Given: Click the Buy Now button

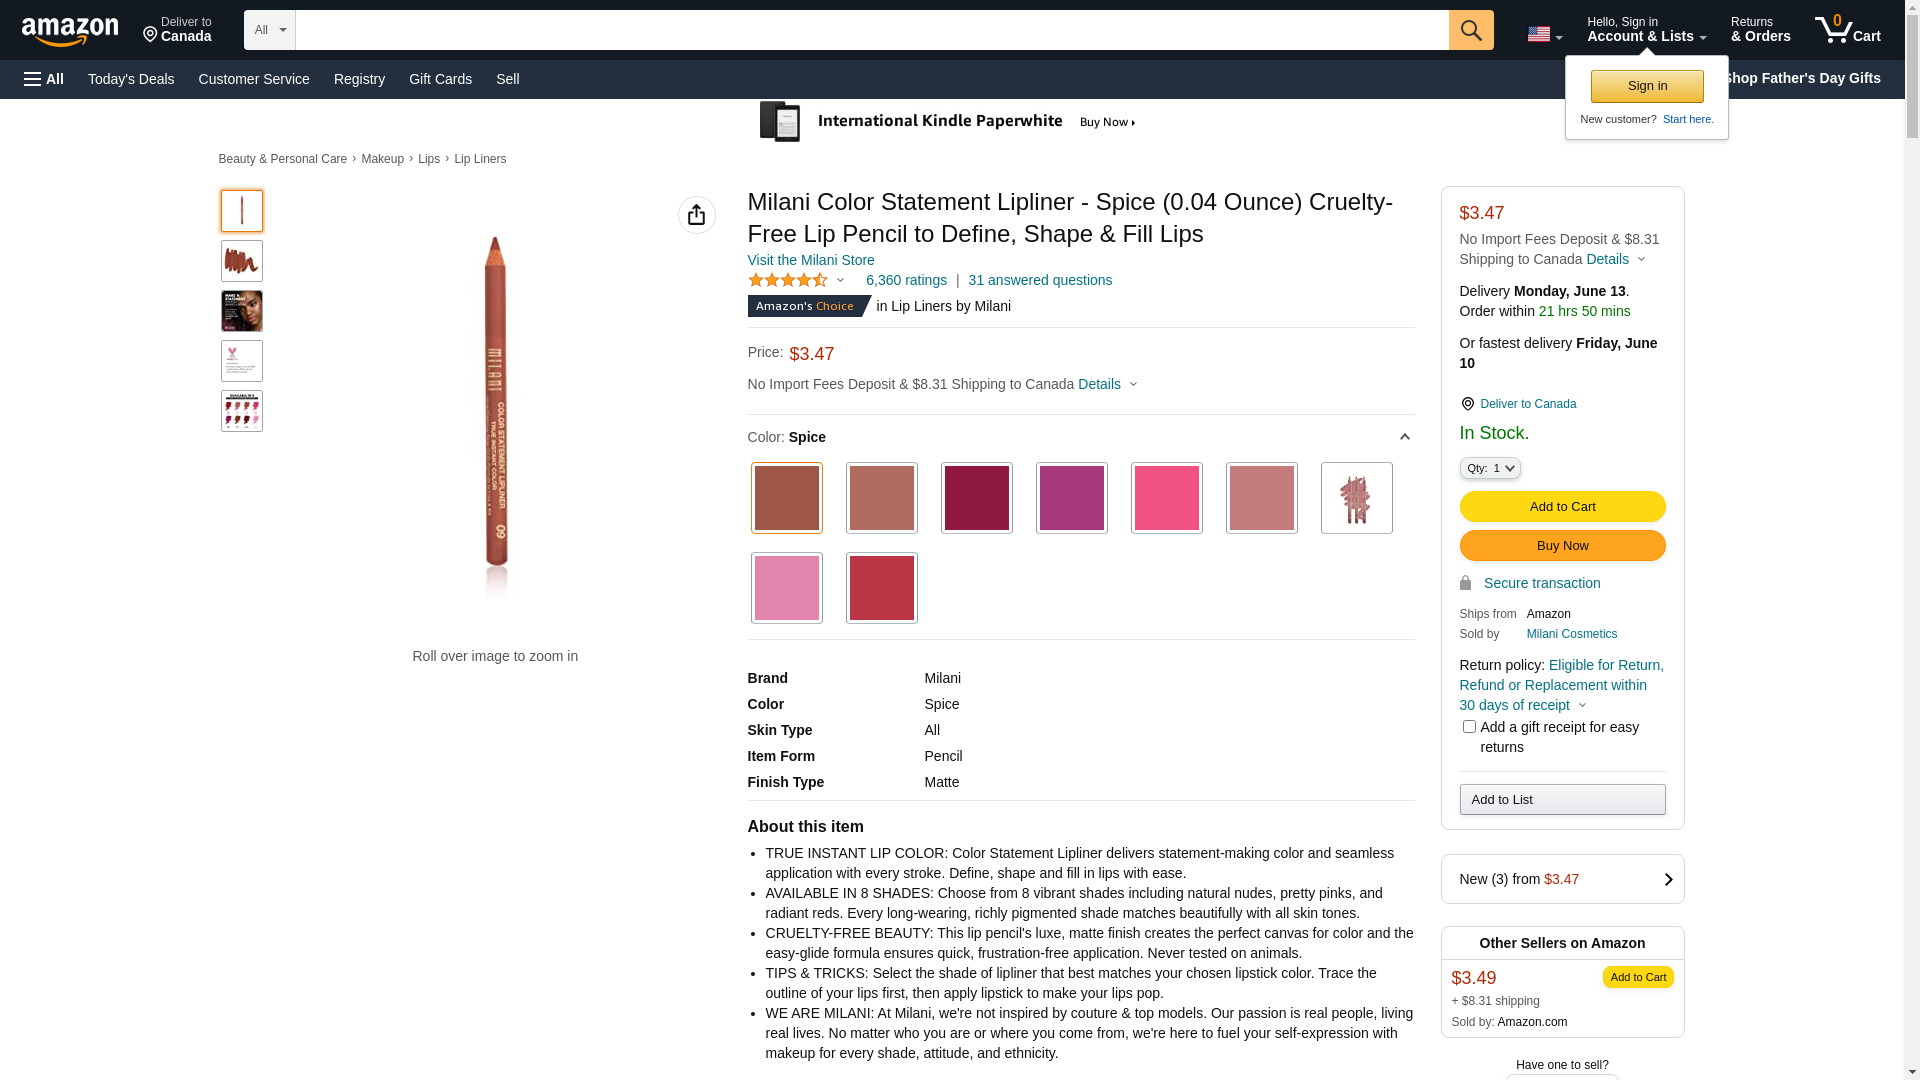Looking at the screenshot, I should 1562,546.
